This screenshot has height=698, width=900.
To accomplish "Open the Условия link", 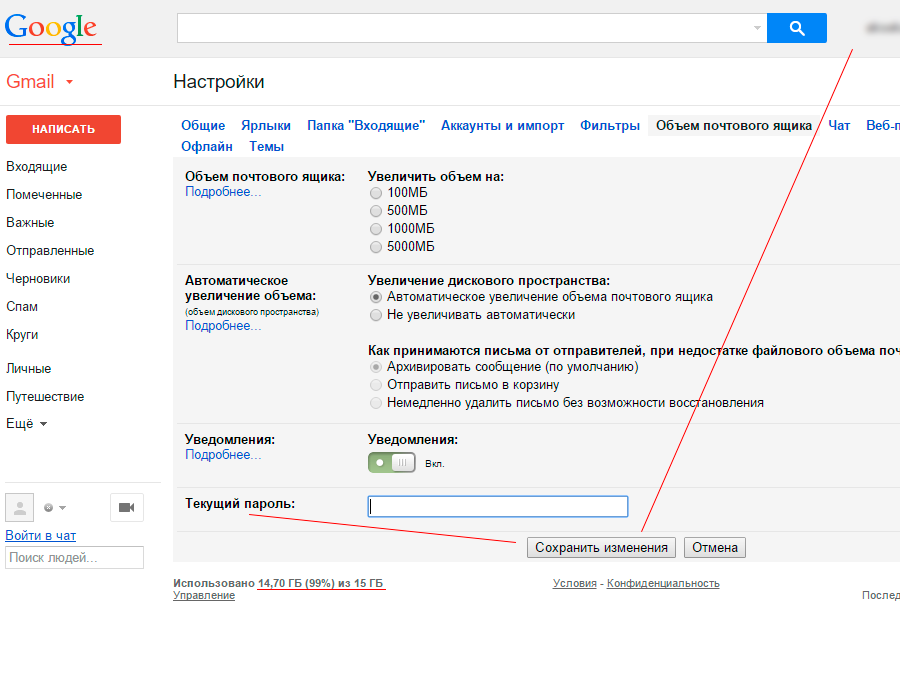I will click(x=575, y=583).
